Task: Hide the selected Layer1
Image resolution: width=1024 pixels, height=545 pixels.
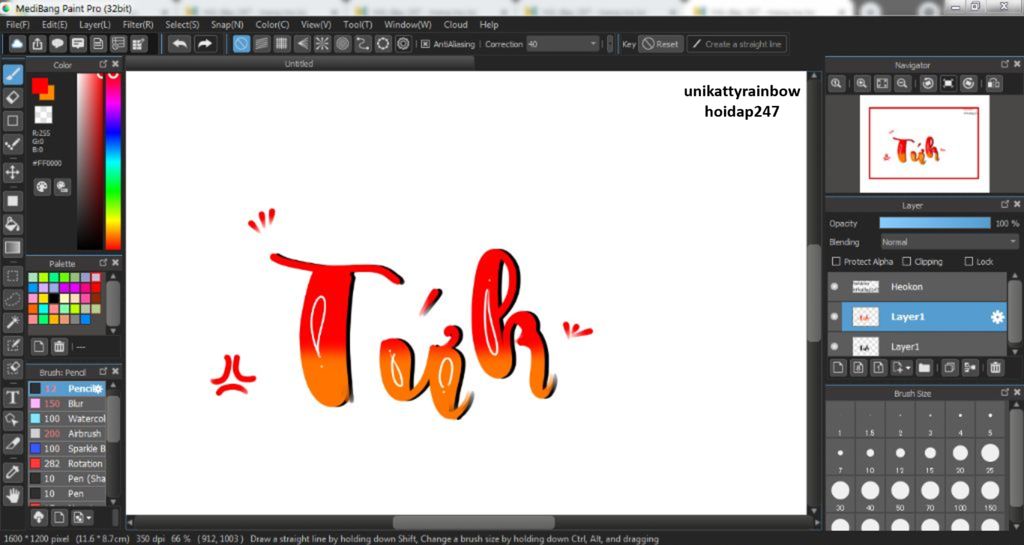Action: (835, 317)
